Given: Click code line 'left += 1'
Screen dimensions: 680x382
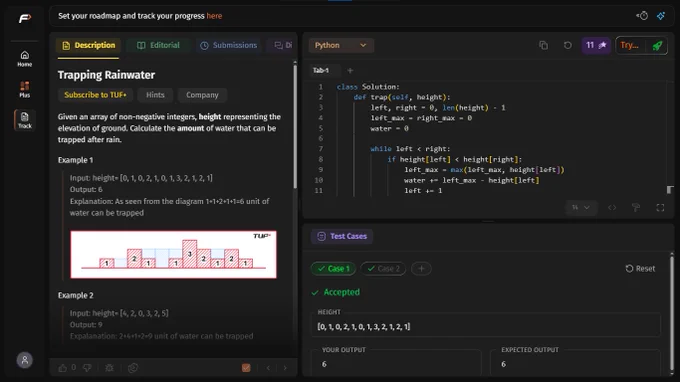Looking at the screenshot, I should pyautogui.click(x=423, y=190).
